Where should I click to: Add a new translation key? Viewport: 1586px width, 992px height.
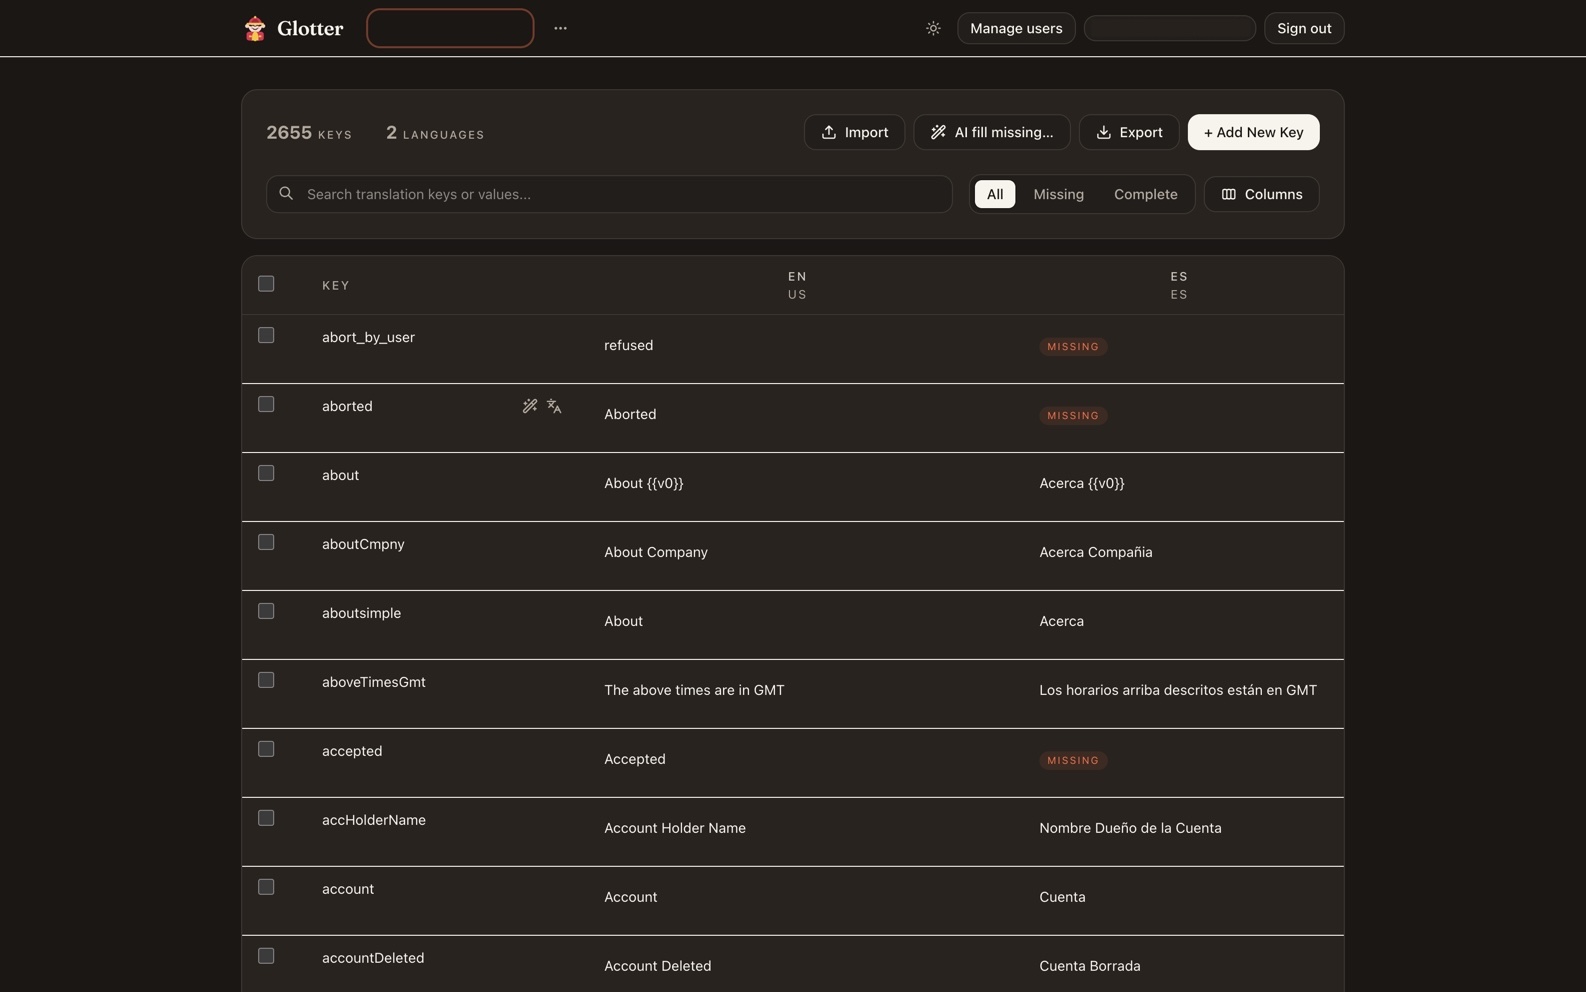click(1253, 132)
